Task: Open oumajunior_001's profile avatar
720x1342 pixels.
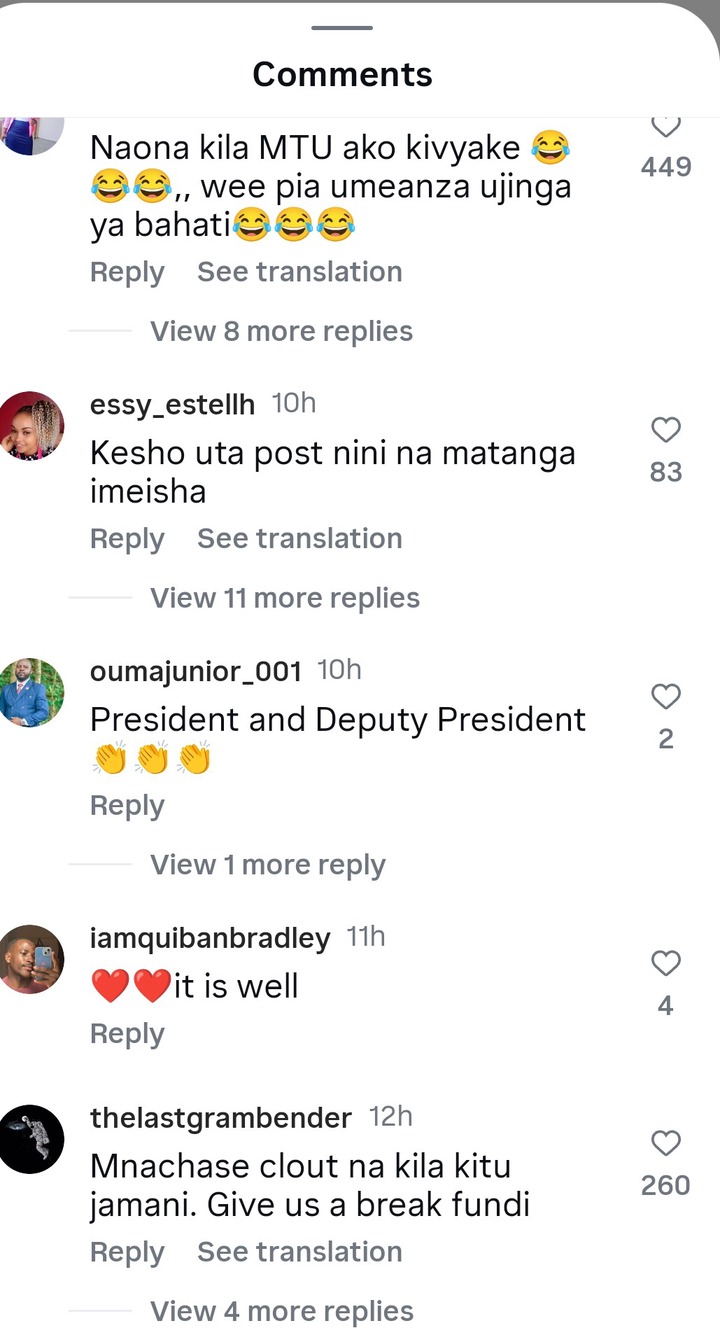Action: pyautogui.click(x=31, y=692)
